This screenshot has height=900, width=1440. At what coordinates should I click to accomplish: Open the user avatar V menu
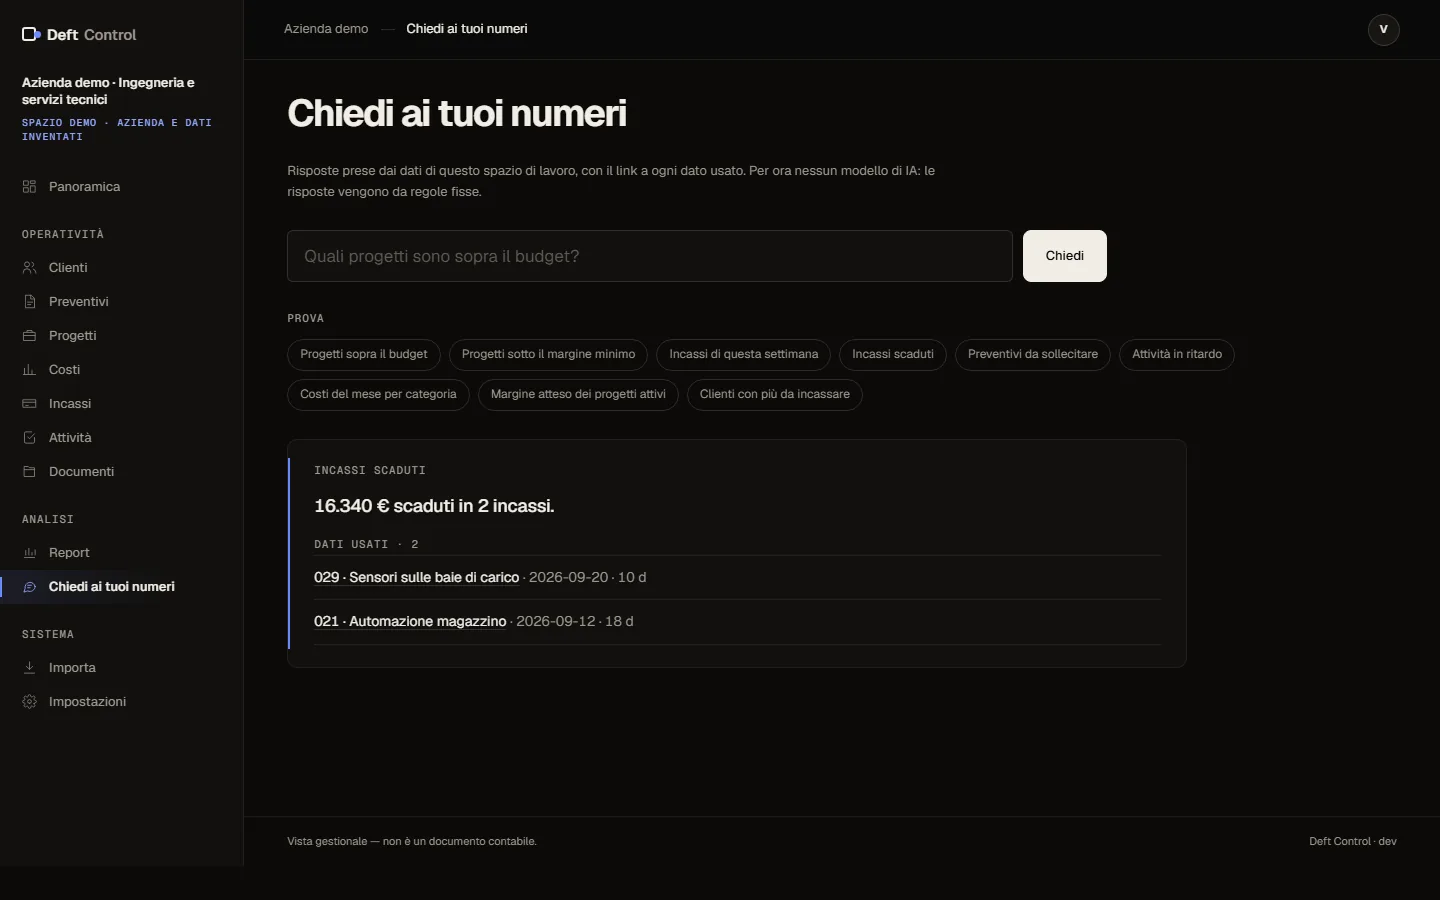(1384, 29)
